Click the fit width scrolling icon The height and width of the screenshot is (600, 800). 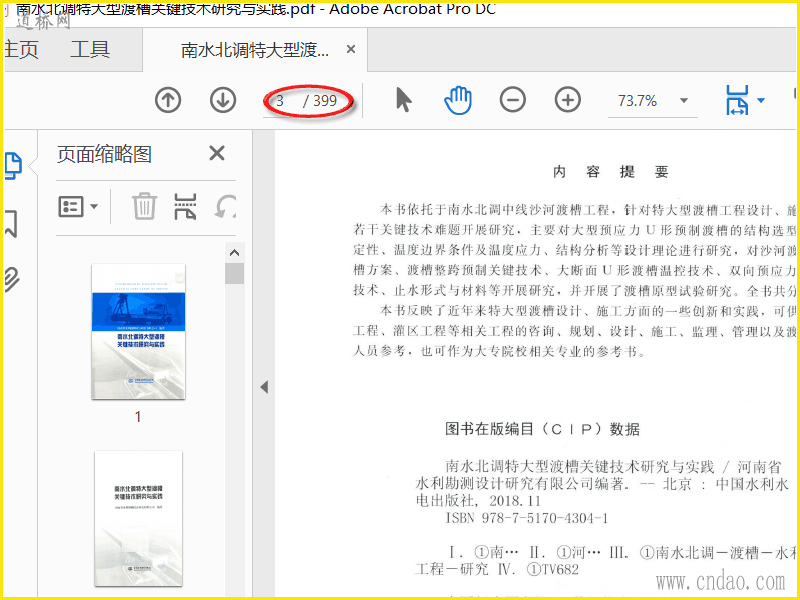click(x=737, y=100)
